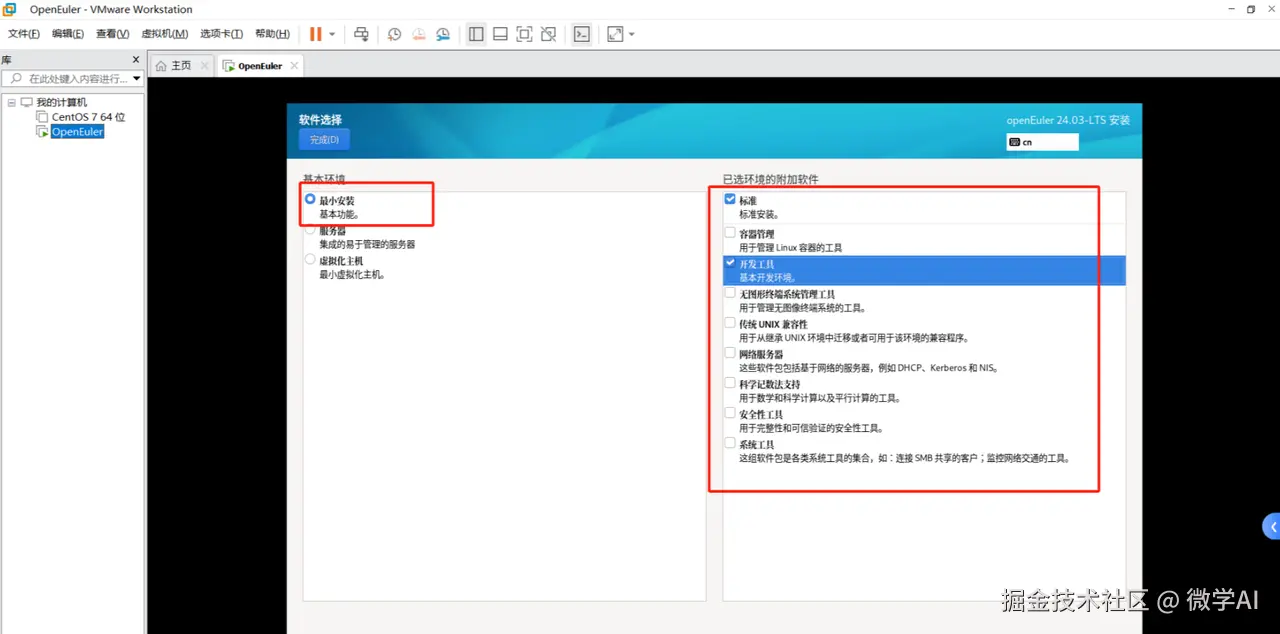Click the revert to snapshot icon

[419, 34]
